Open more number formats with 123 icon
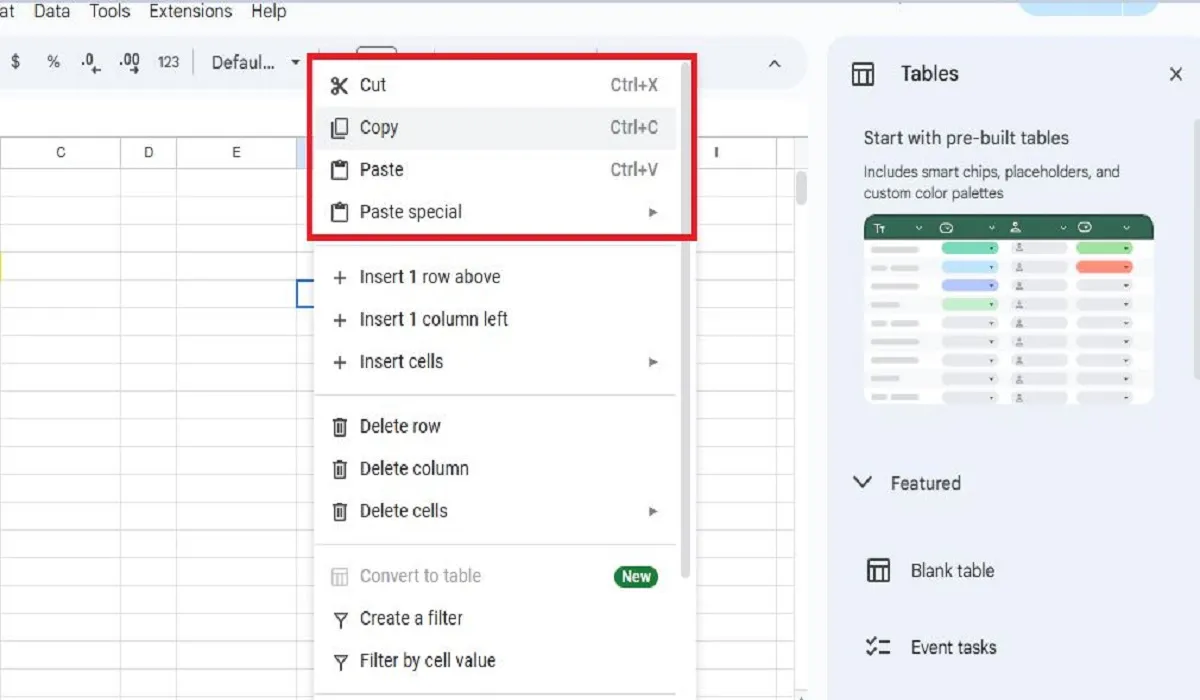The image size is (1200, 700). point(168,61)
